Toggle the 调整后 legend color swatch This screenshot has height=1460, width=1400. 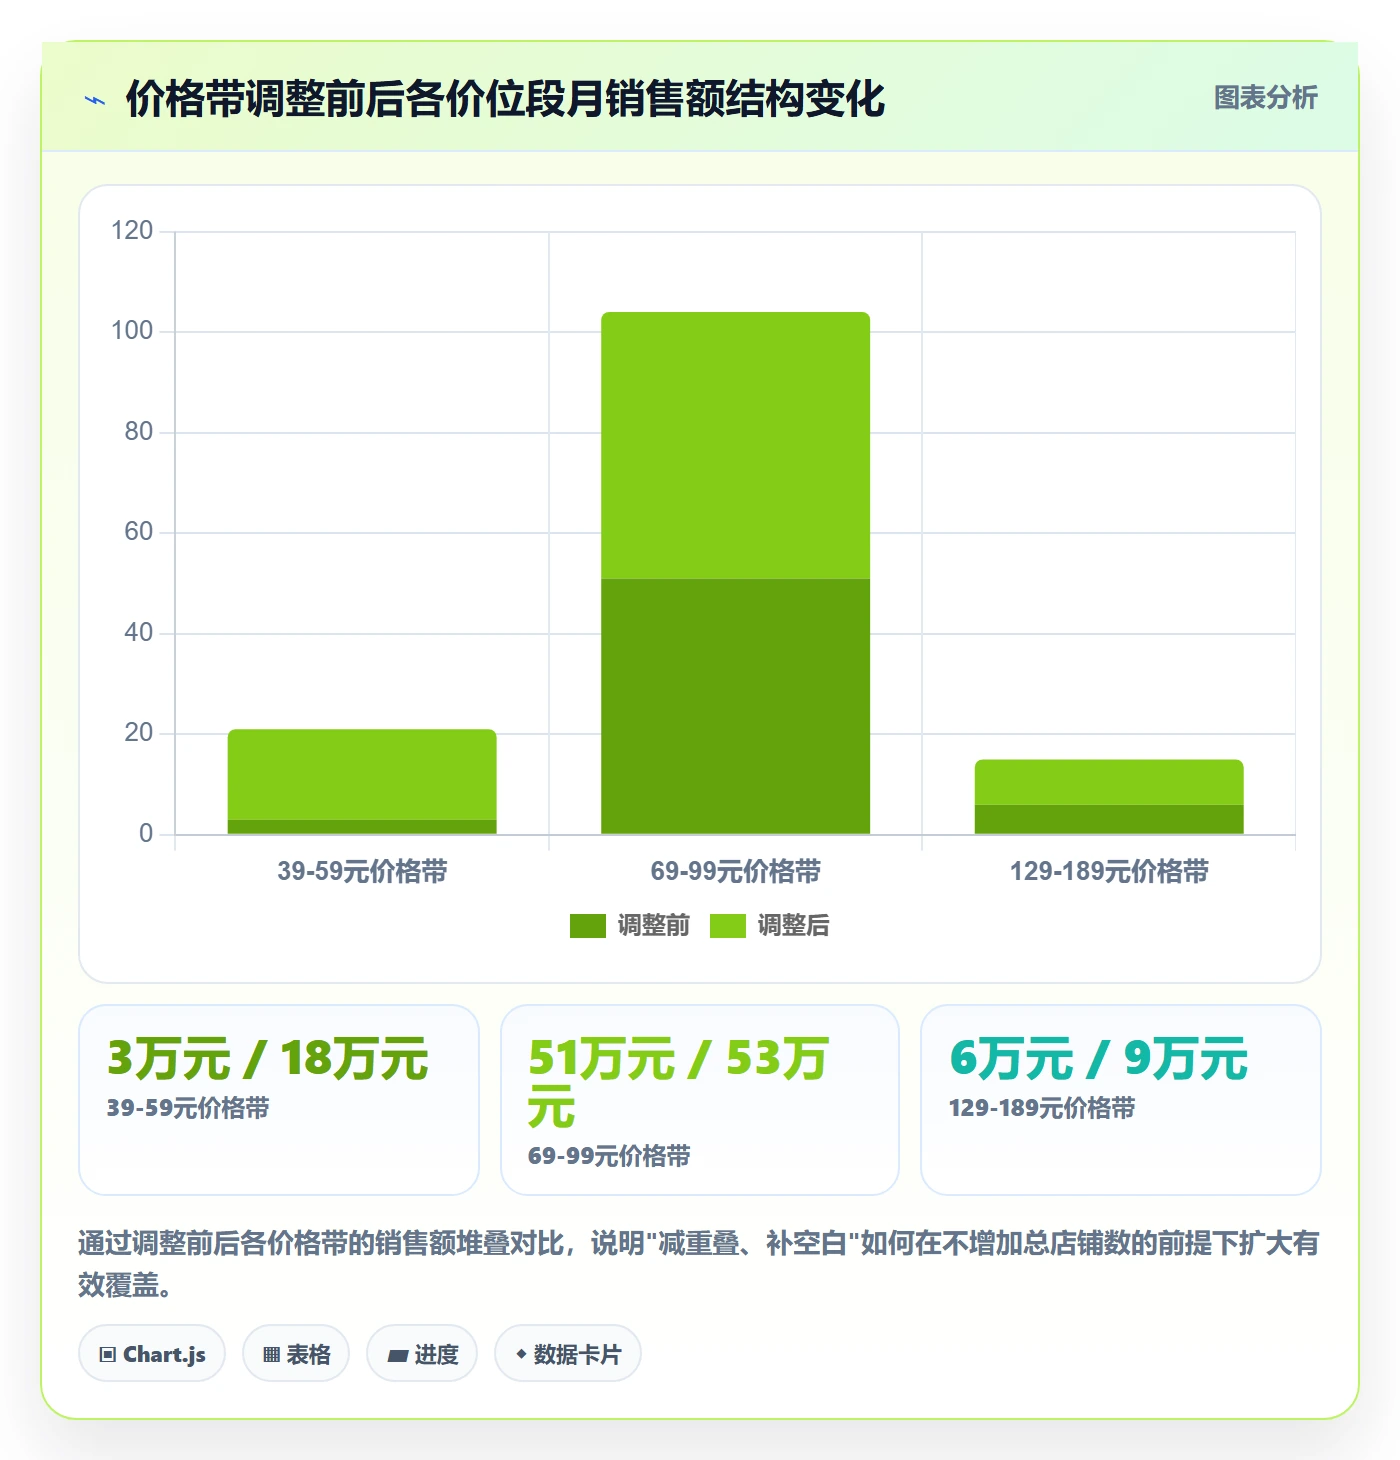(728, 926)
